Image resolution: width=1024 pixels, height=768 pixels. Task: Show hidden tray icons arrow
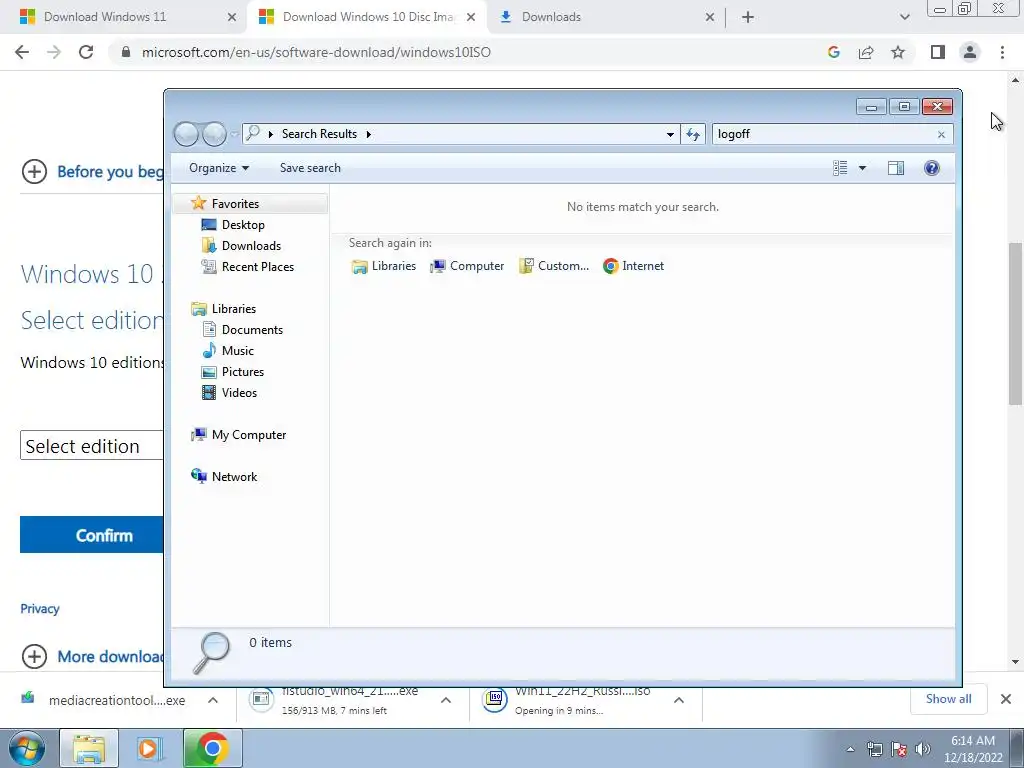coord(850,749)
